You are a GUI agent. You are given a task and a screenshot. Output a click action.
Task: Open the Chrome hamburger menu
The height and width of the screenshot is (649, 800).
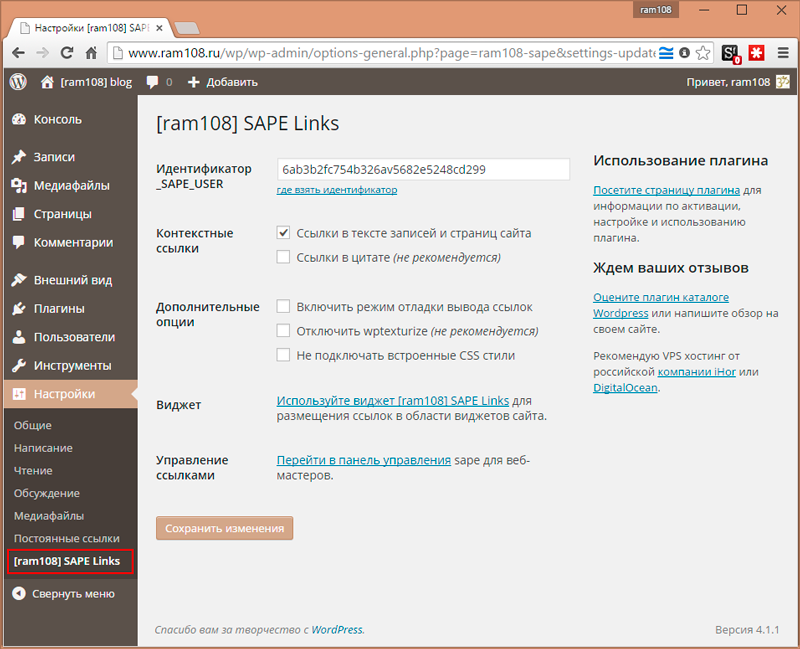coord(783,53)
